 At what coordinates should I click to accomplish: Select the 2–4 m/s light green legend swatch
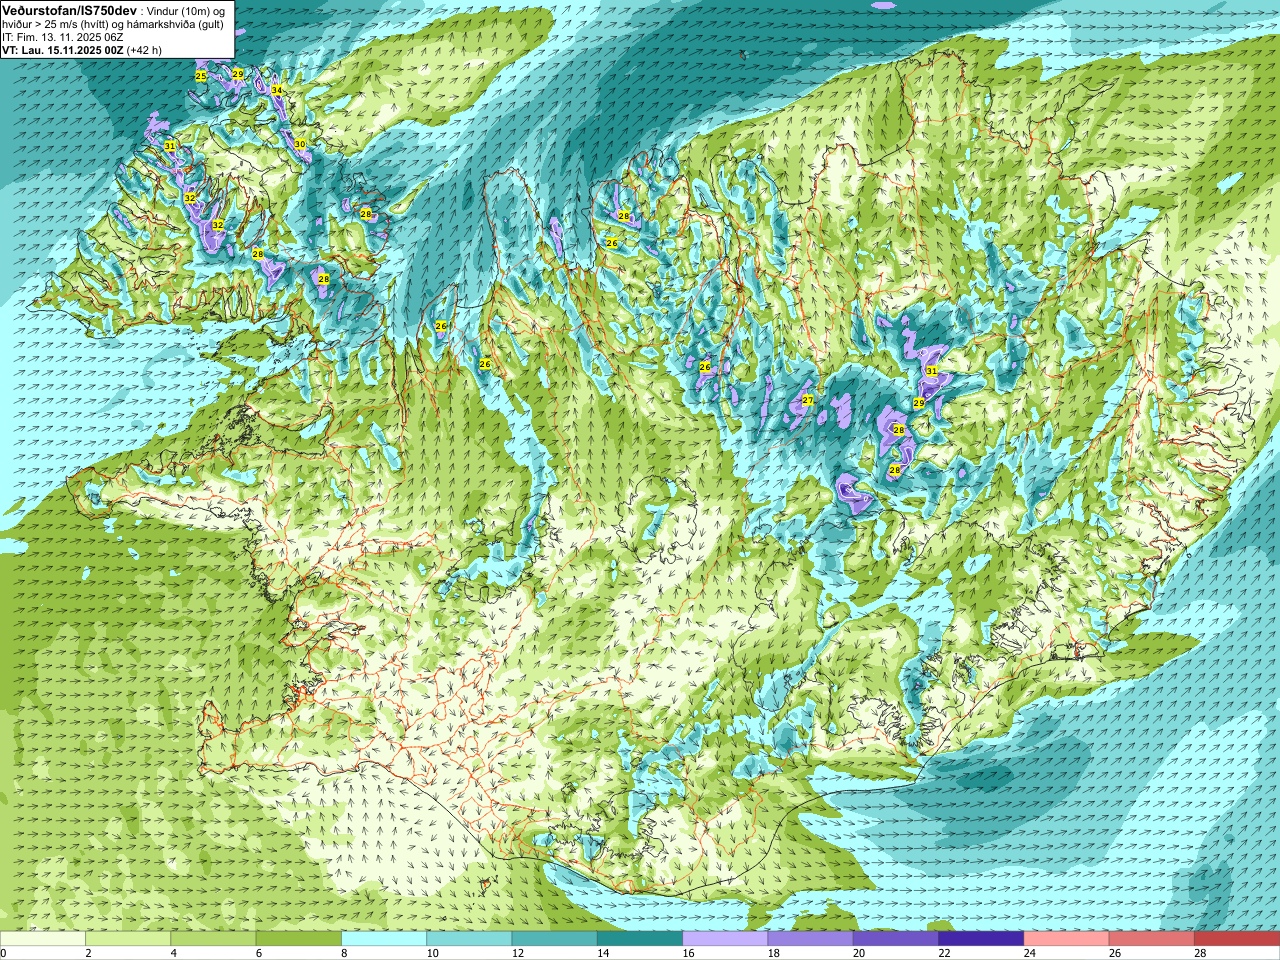click(x=128, y=939)
